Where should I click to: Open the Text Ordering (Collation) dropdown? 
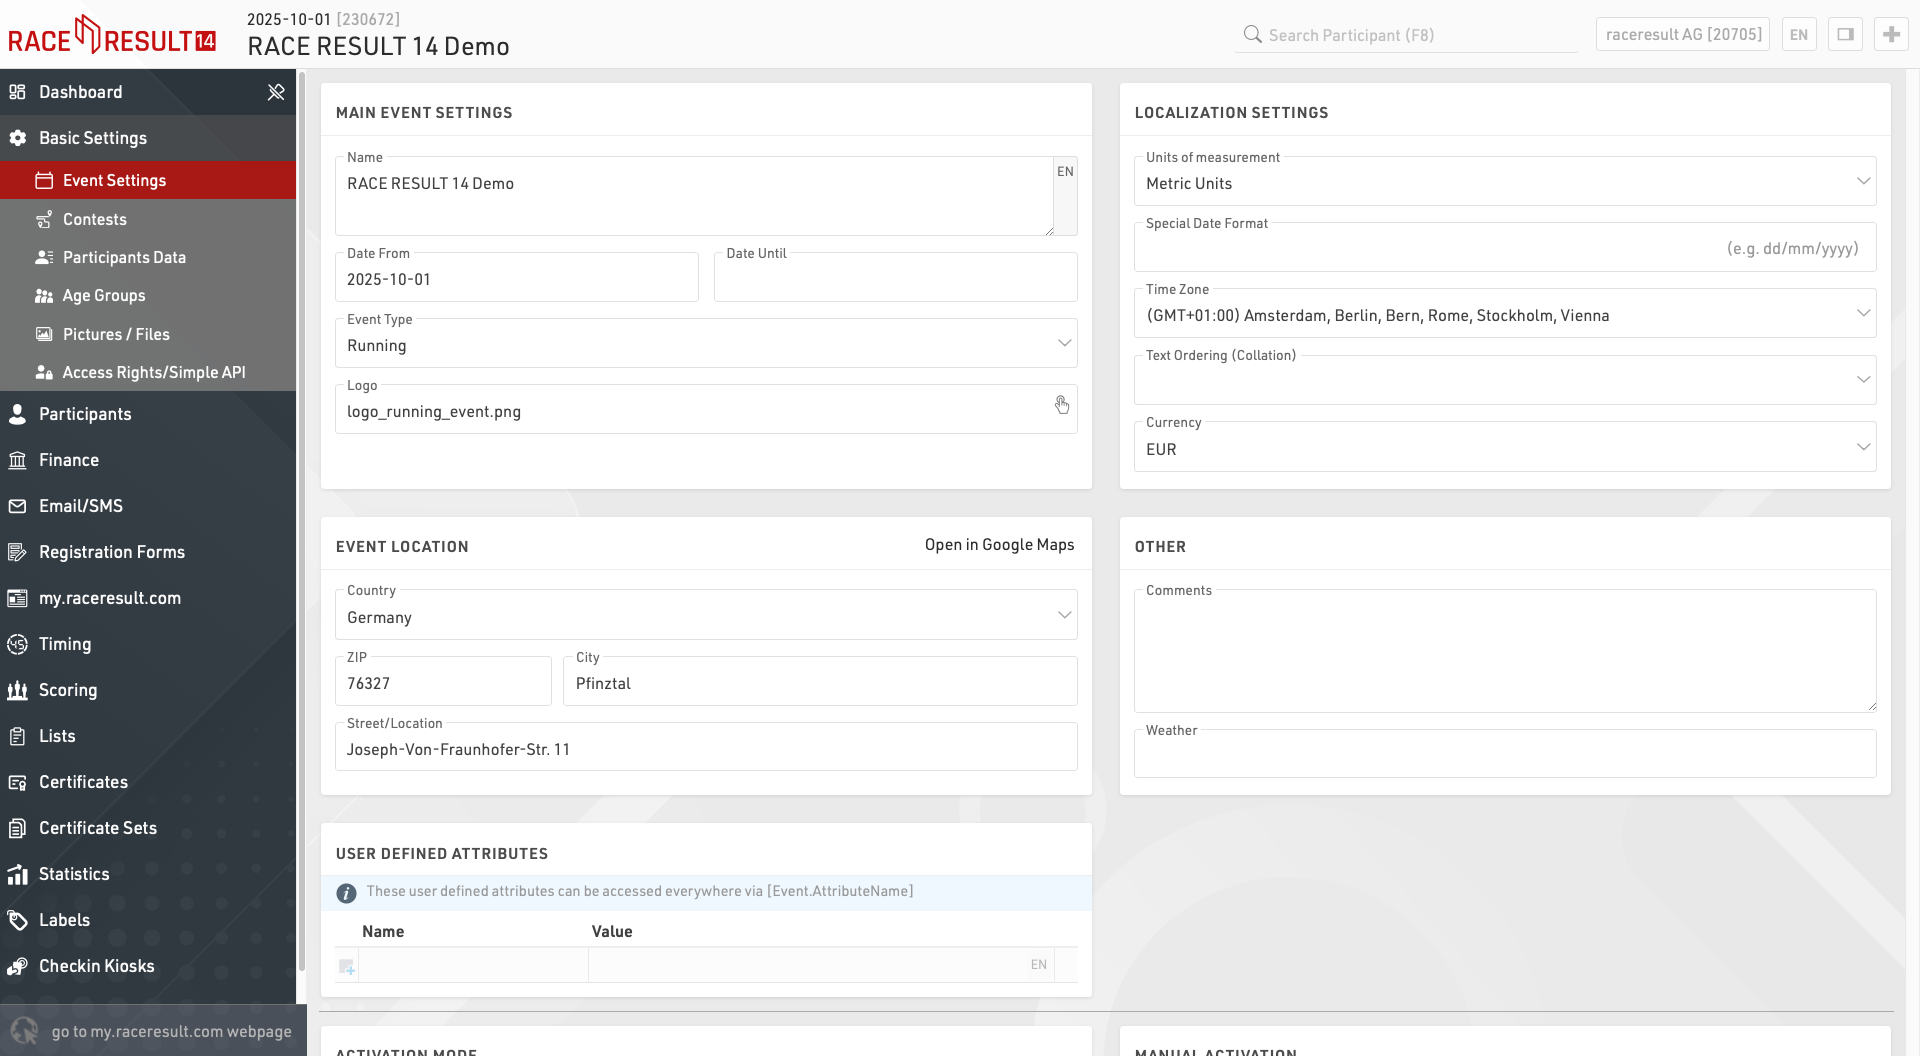click(1505, 380)
